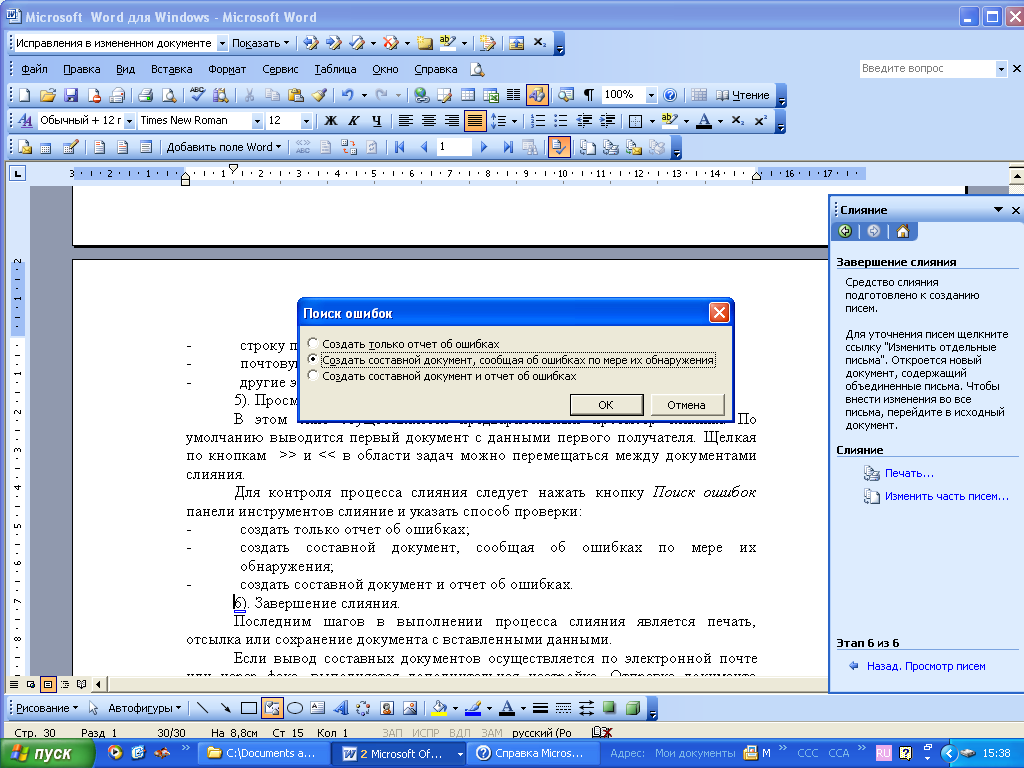
Task: Go to next record arrow in merge toolbar
Action: click(484, 147)
